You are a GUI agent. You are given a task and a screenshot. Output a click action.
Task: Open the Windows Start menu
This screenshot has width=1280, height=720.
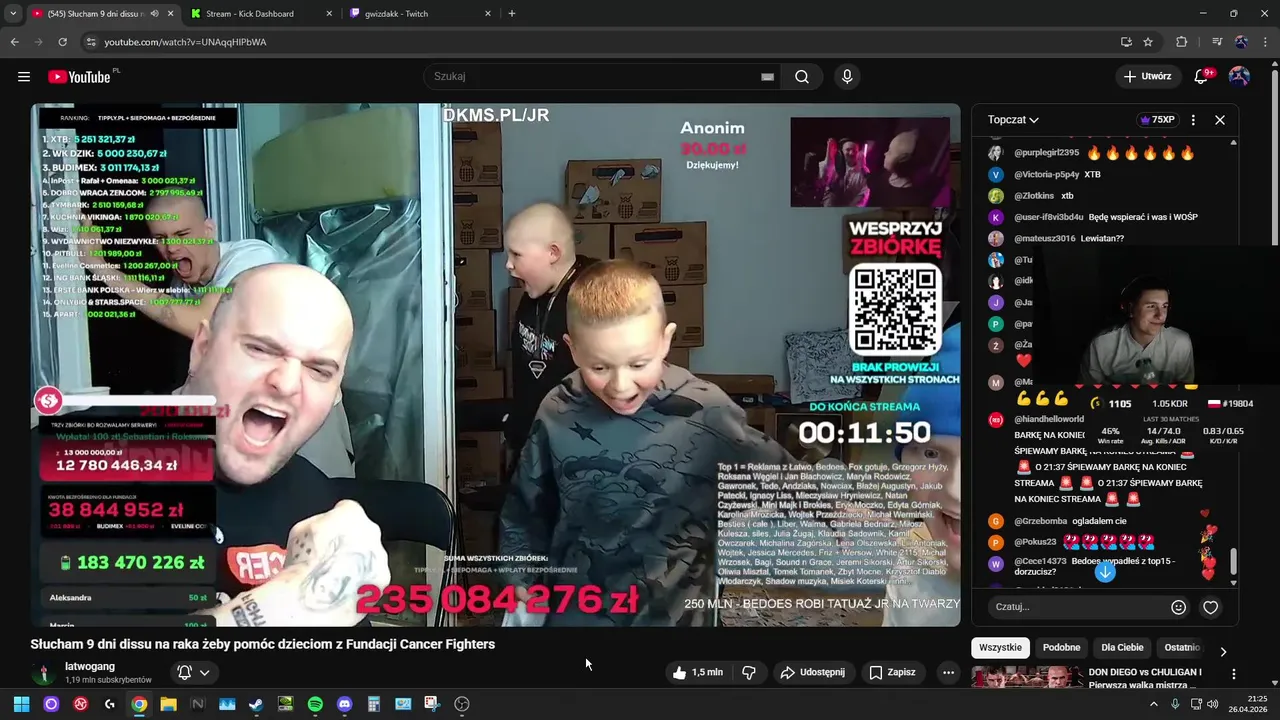21,704
